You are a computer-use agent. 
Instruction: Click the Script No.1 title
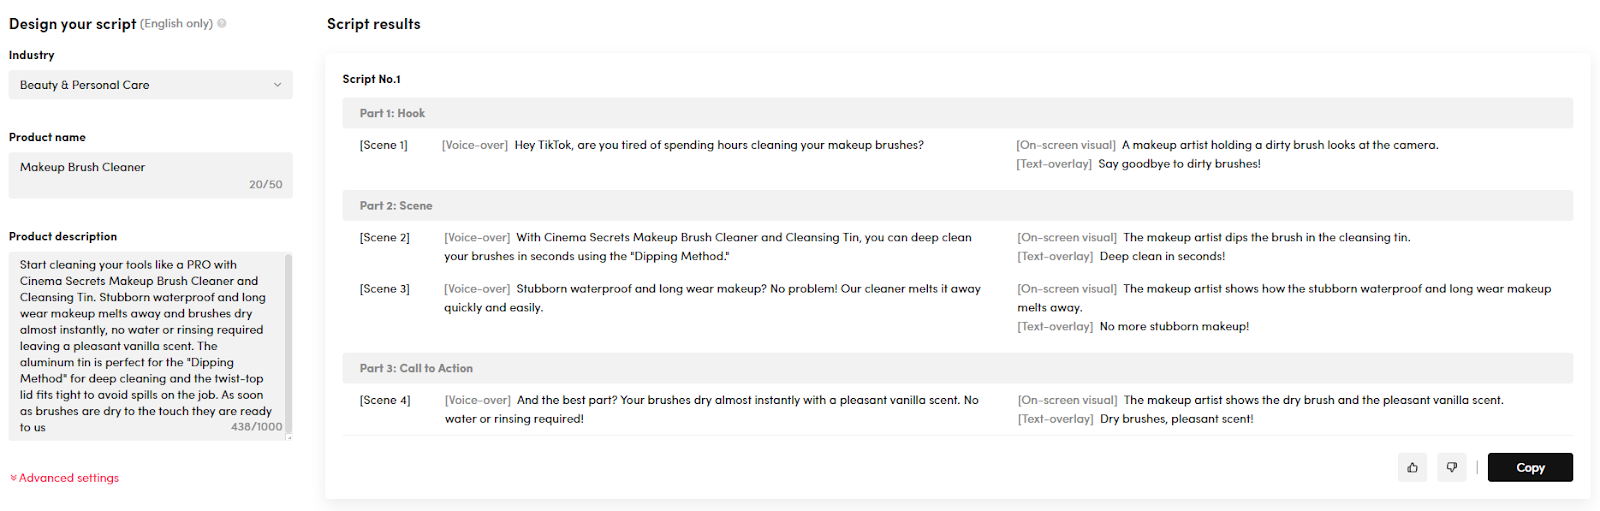(371, 79)
